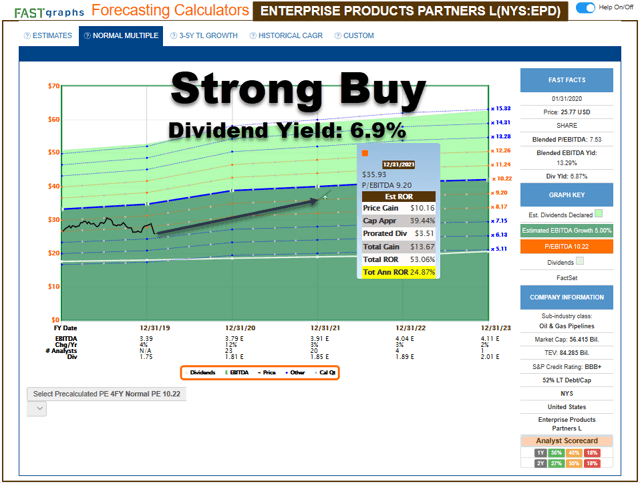Click red 18% box in 1Y row
This screenshot has height=484, width=640.
pos(592,453)
